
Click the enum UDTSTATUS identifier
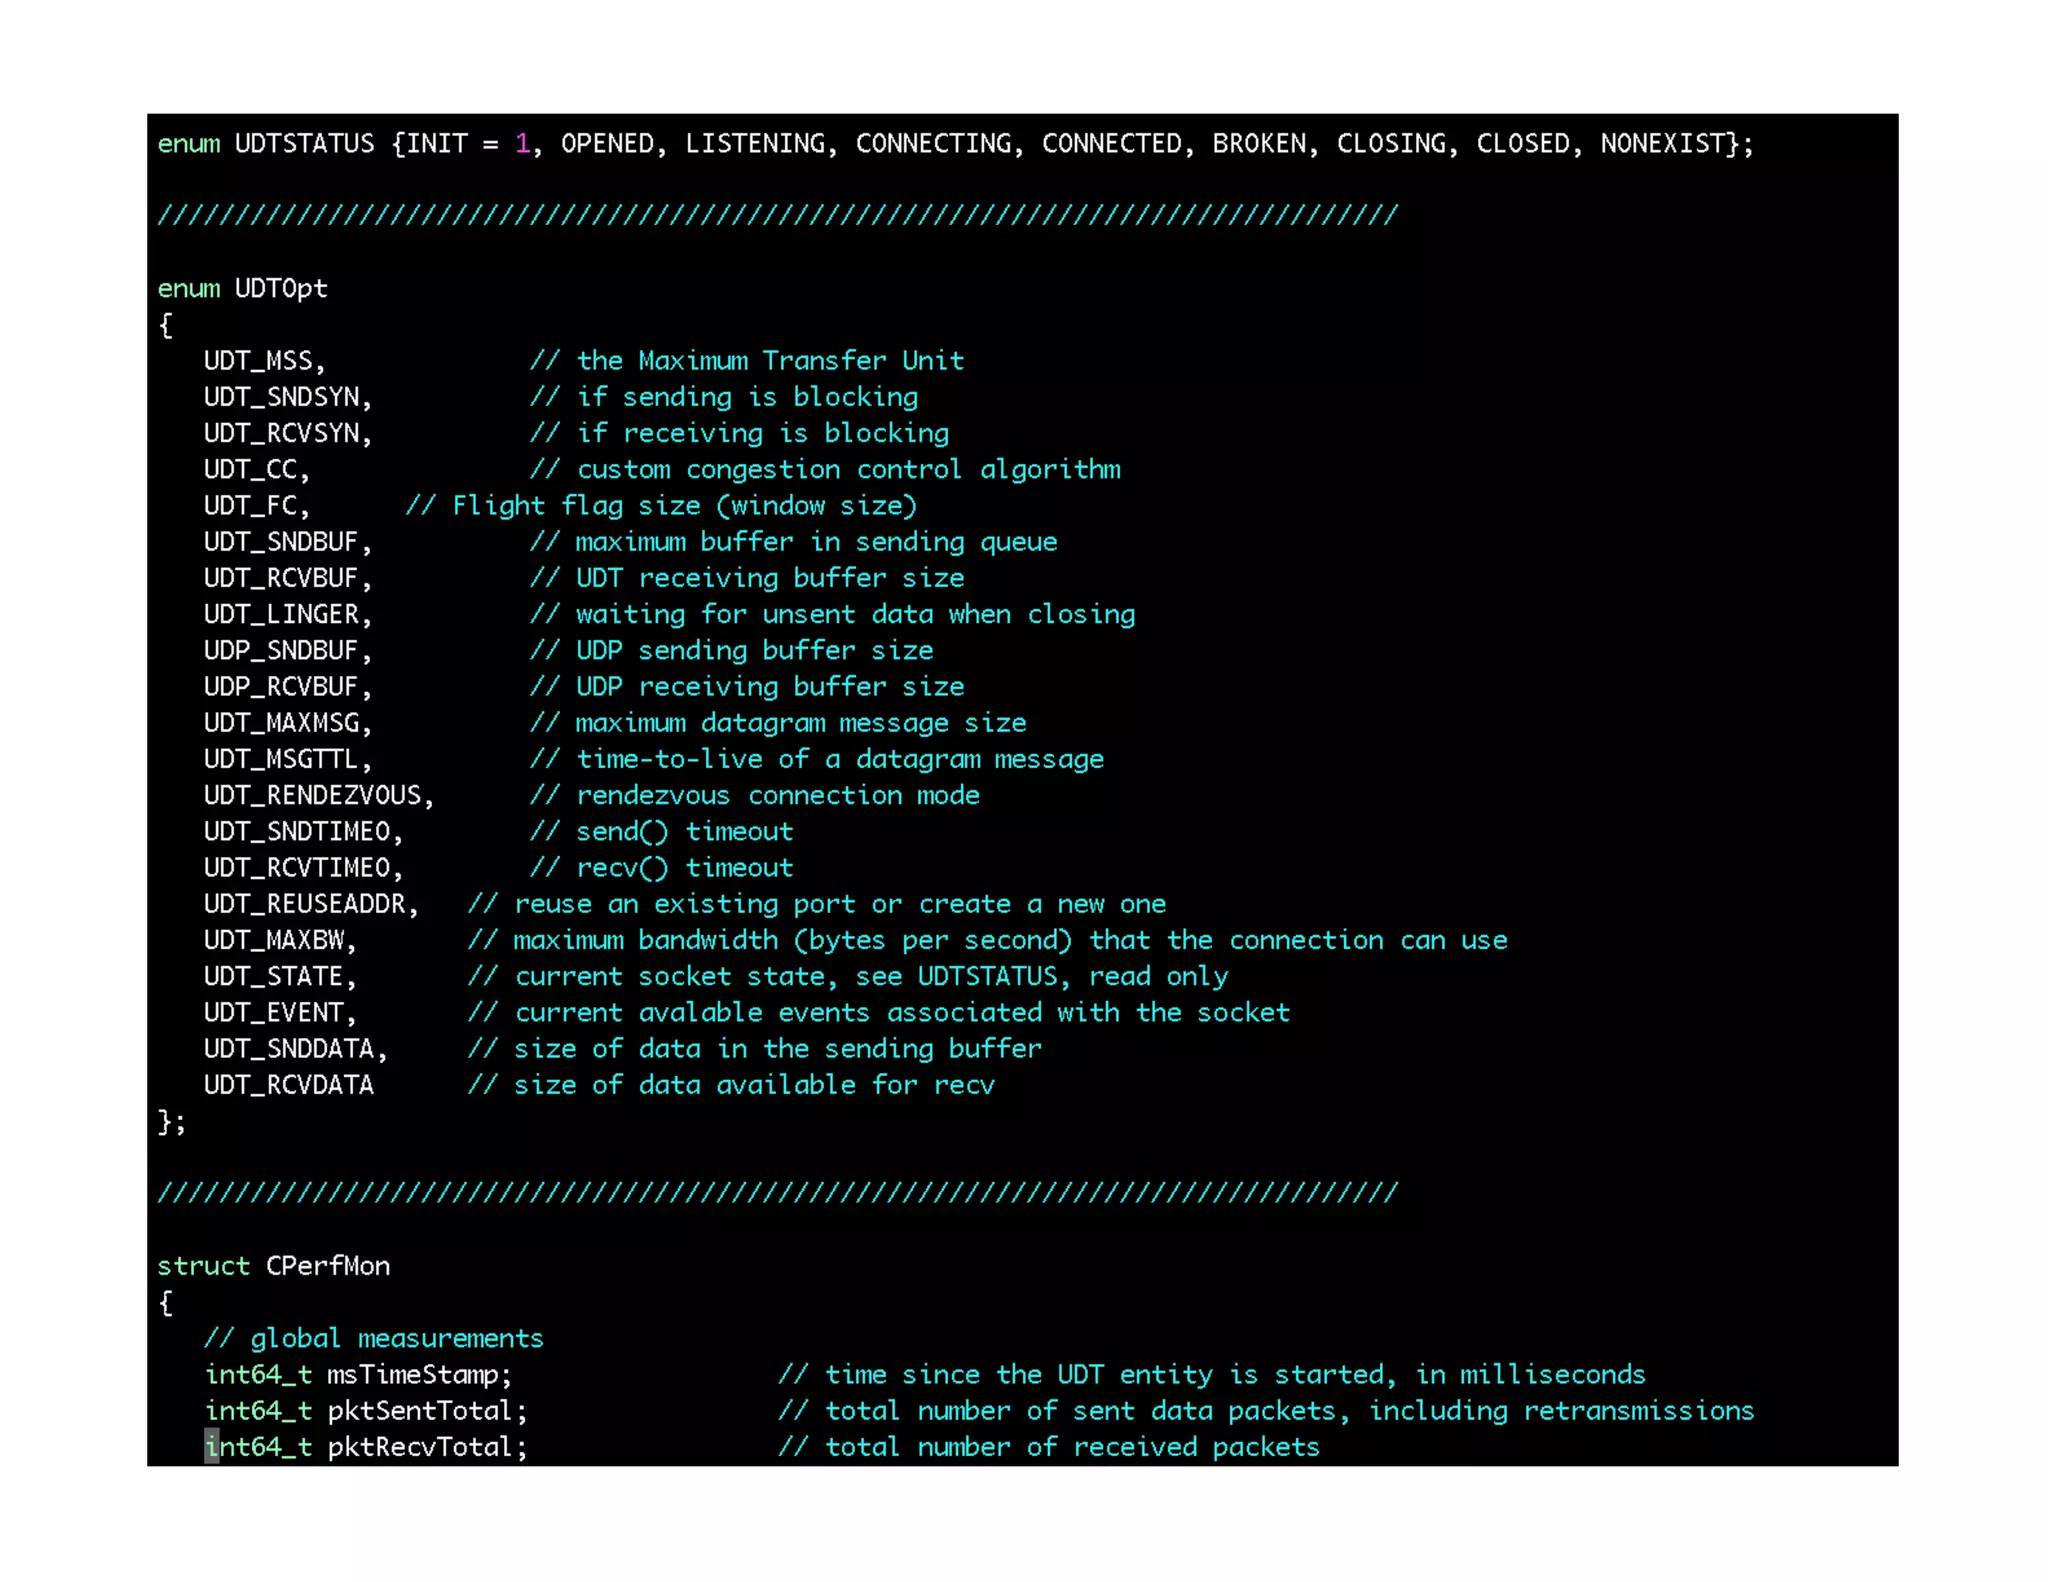click(304, 144)
